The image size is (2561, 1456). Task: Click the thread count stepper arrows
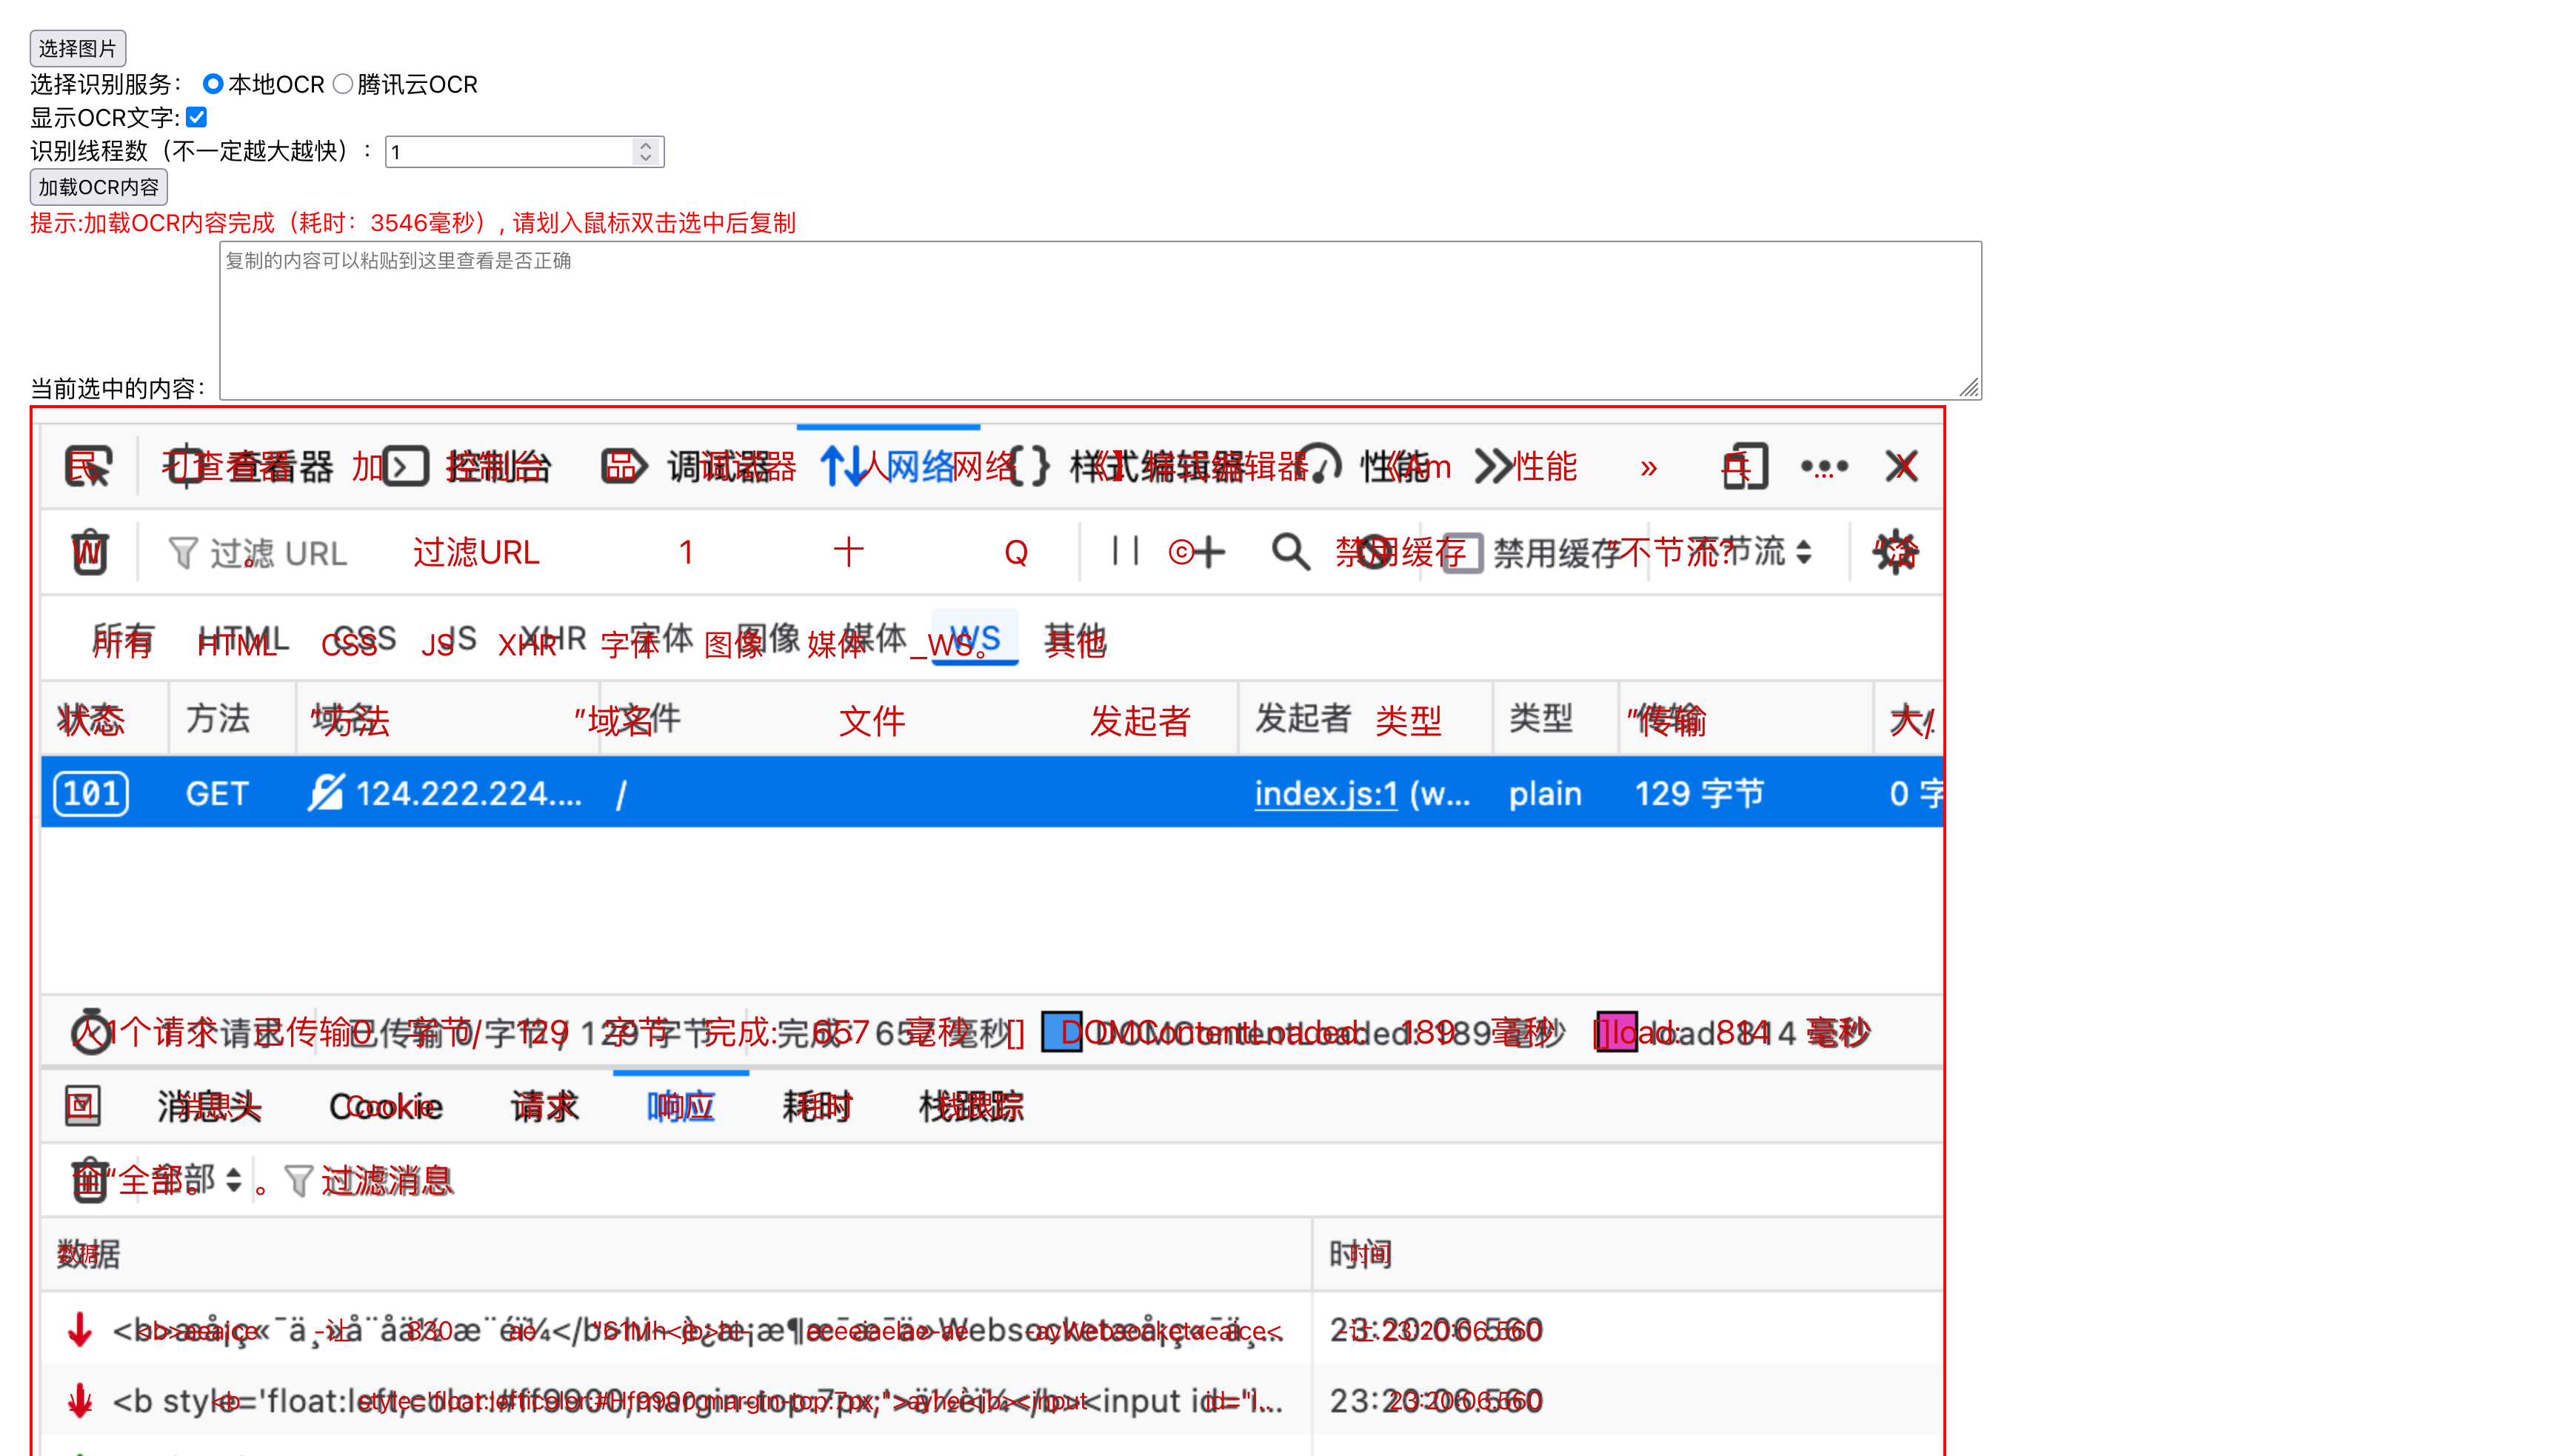click(x=646, y=151)
